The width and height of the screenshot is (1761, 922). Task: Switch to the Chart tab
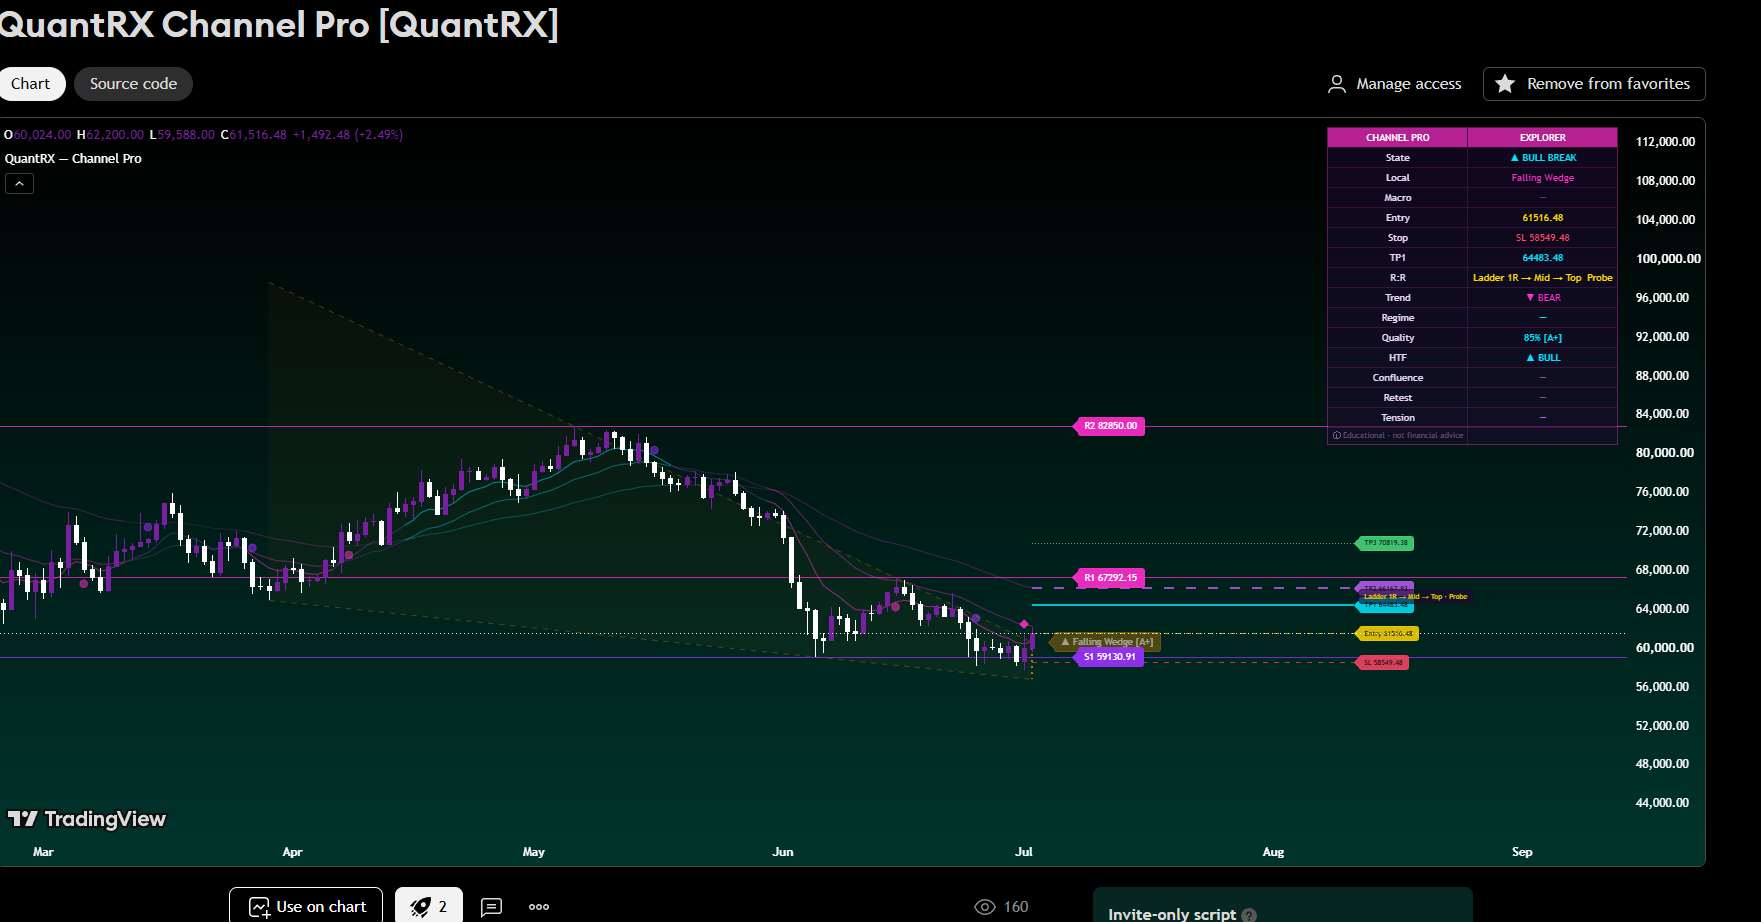[x=31, y=84]
